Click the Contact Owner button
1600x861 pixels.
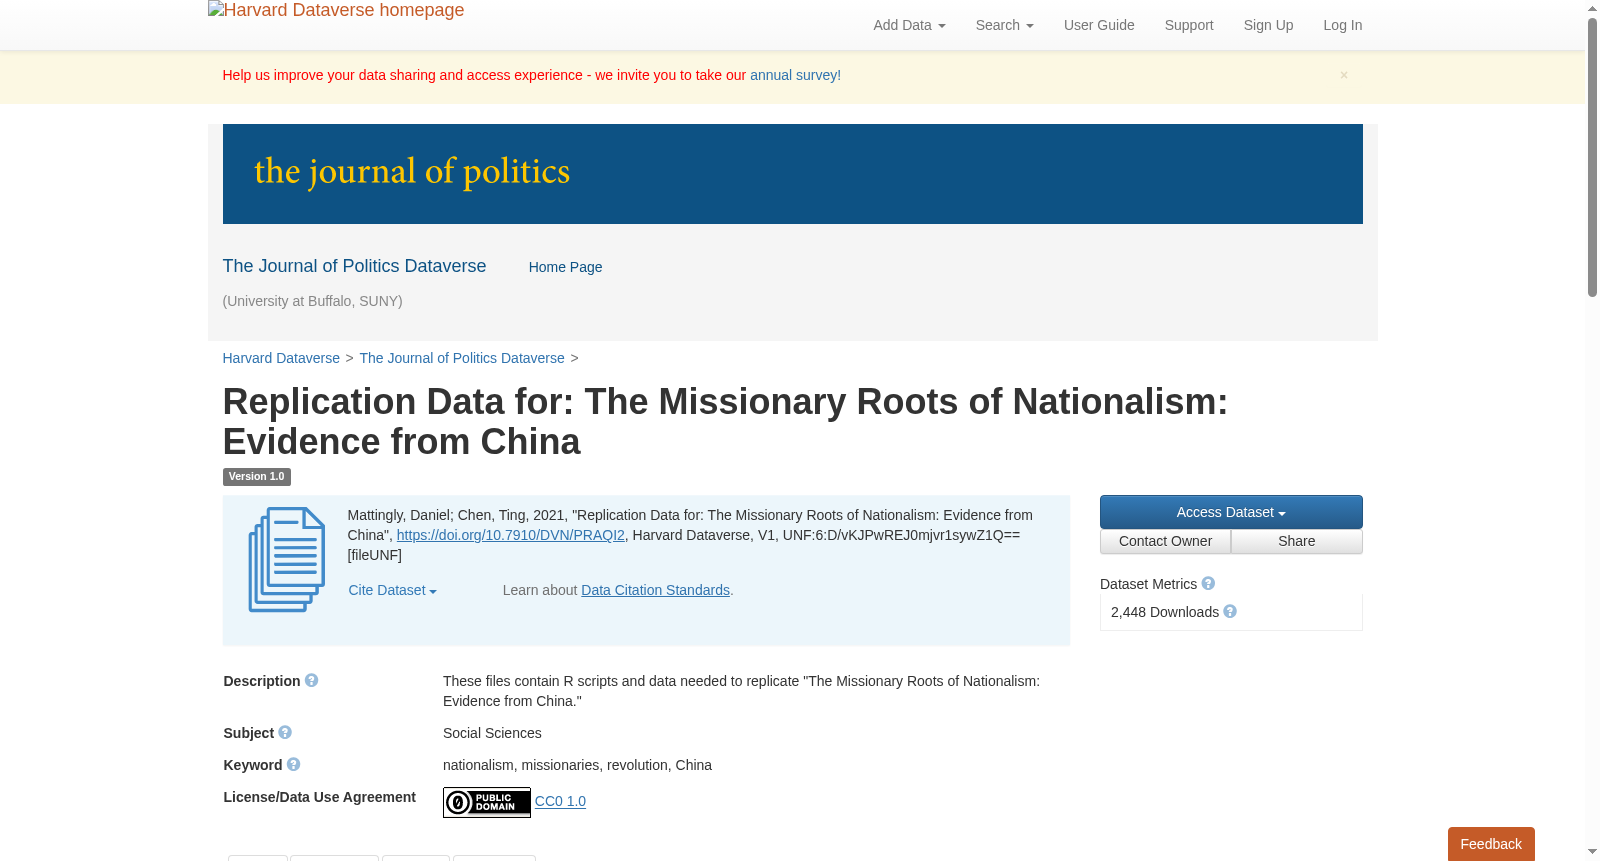pyautogui.click(x=1165, y=541)
